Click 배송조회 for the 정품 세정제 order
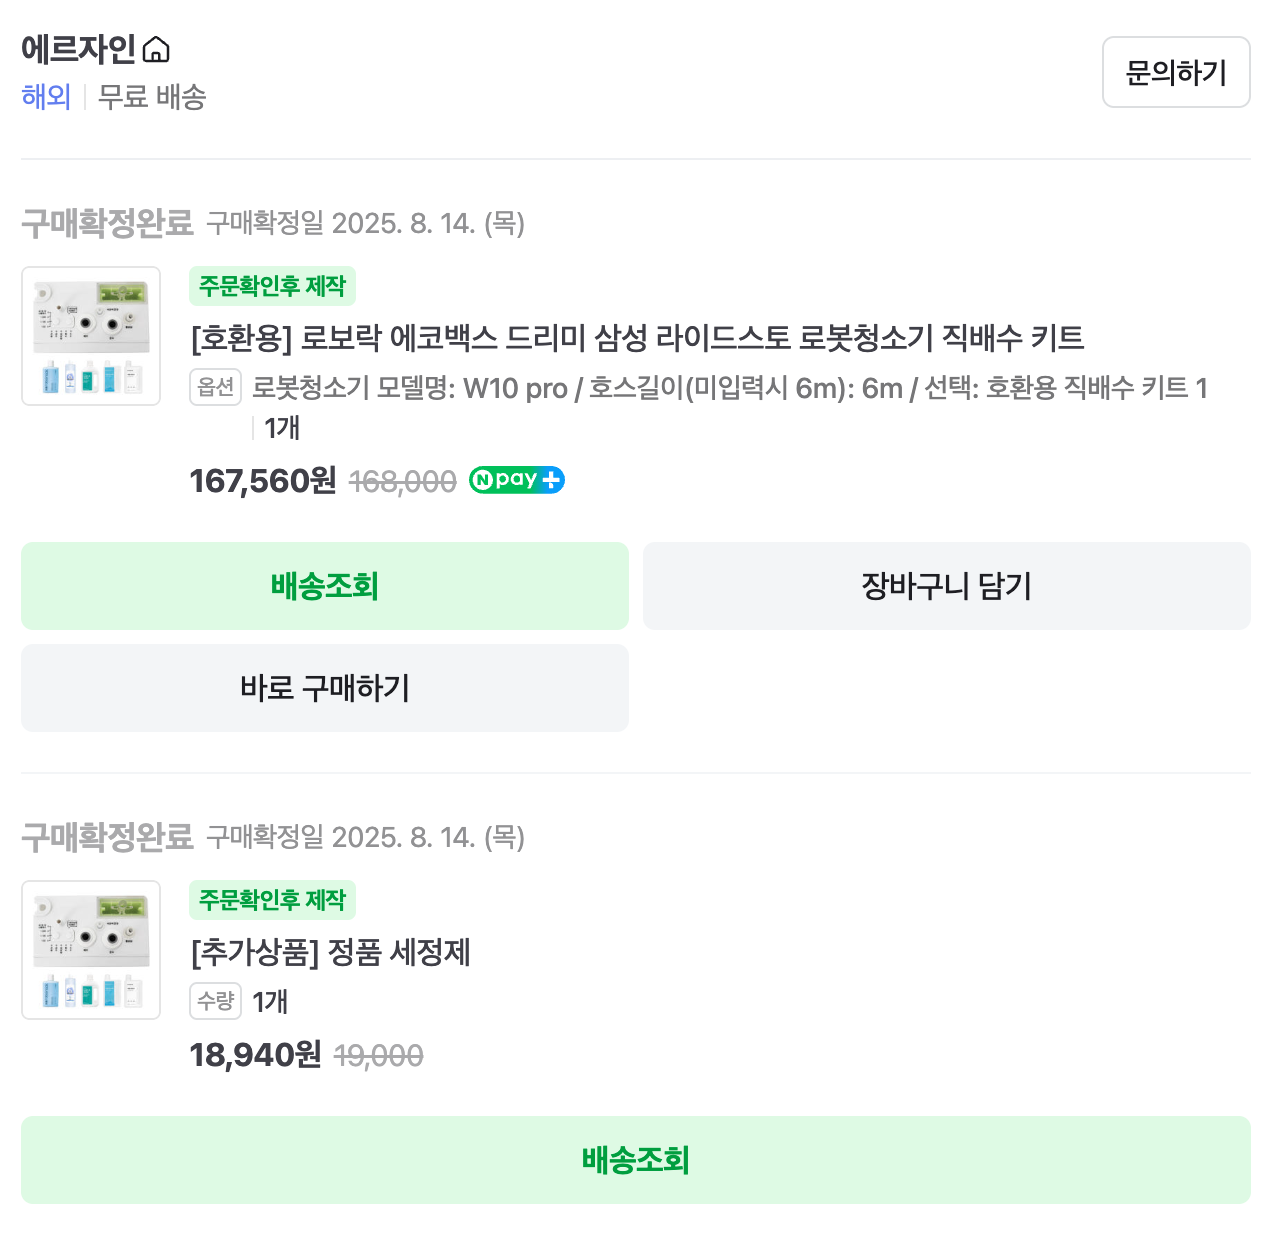Viewport: 1272px width, 1242px height. pos(636,1160)
